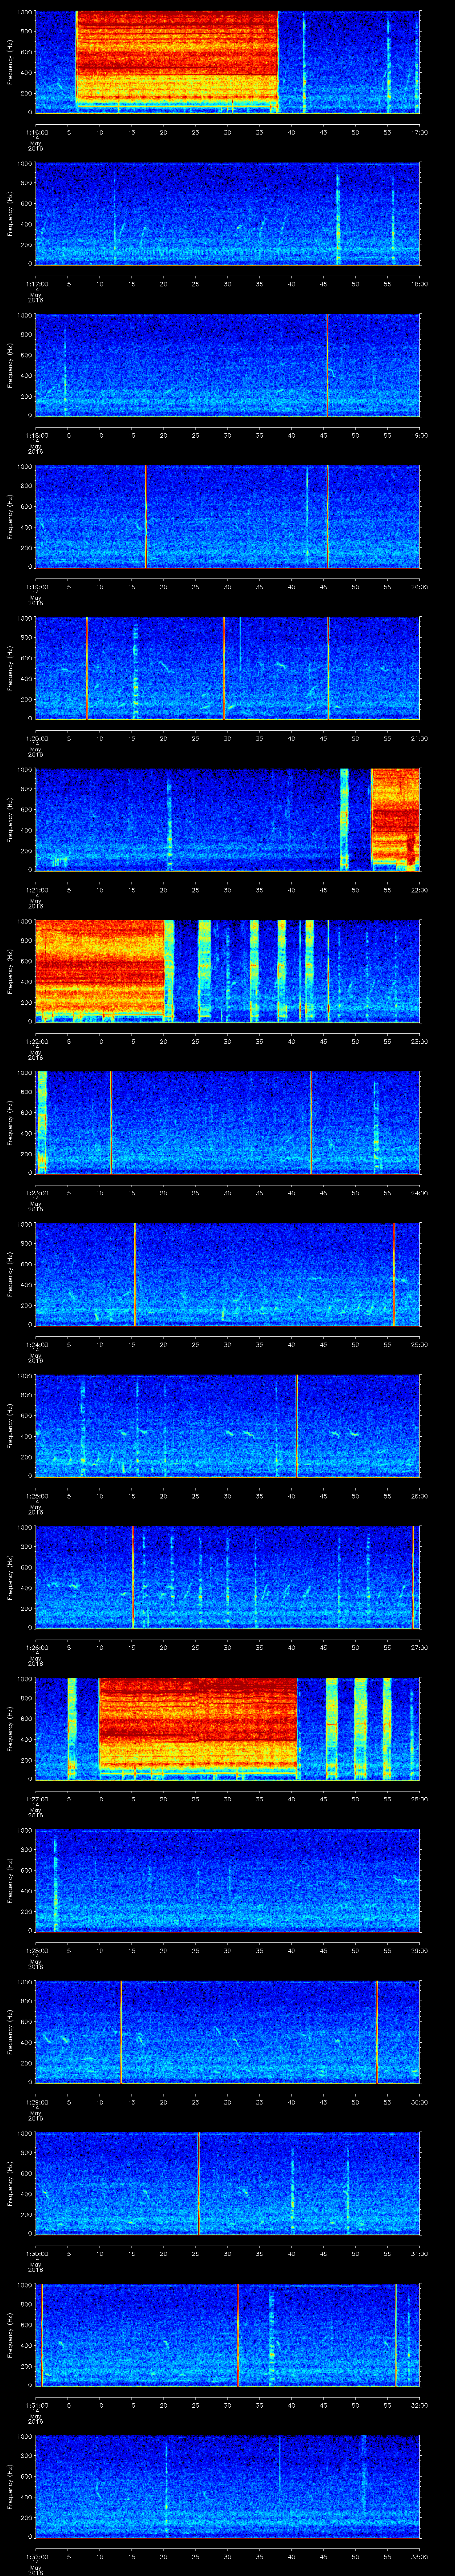455x2576 pixels.
Task: Click 'Frequency (Hz)' axis title beside 1:16:00 panel
Action: click(x=10, y=63)
